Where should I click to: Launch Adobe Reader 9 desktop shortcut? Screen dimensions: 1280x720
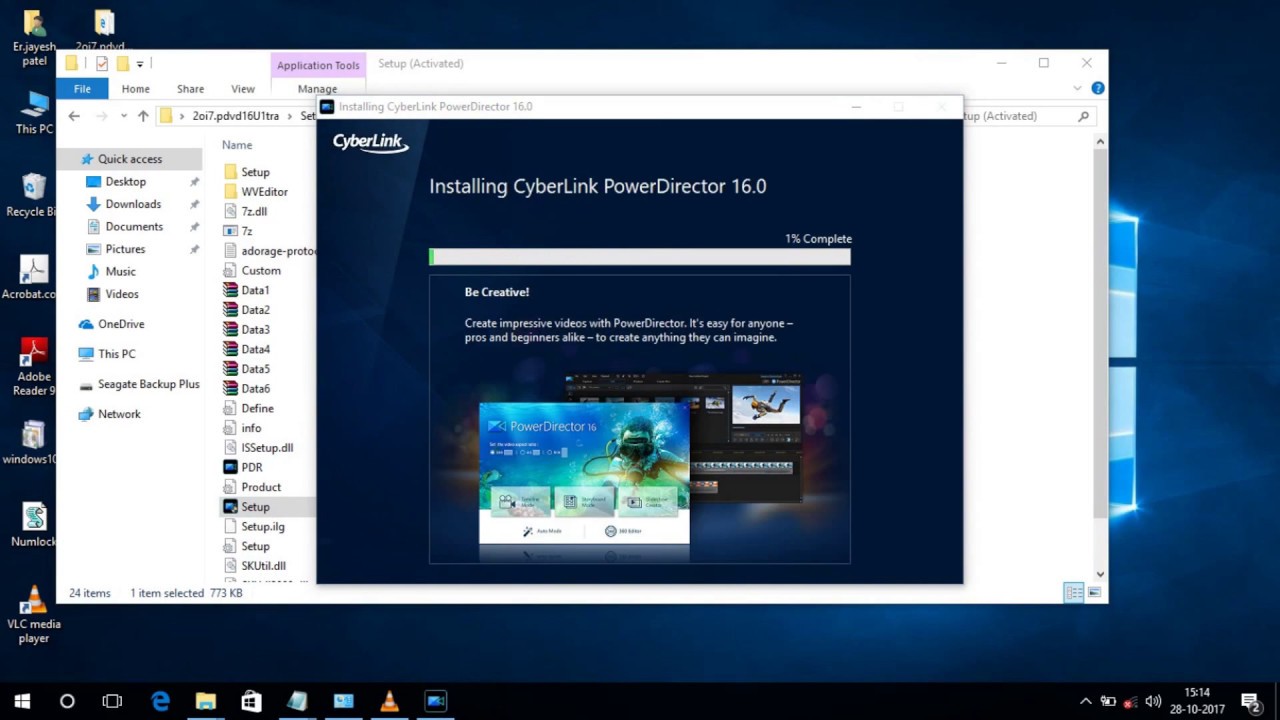pyautogui.click(x=34, y=366)
